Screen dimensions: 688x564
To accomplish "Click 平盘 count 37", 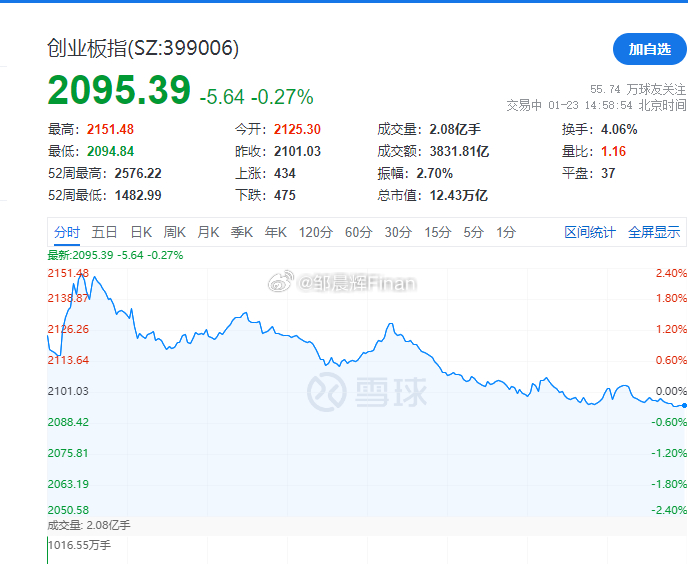I will (608, 173).
